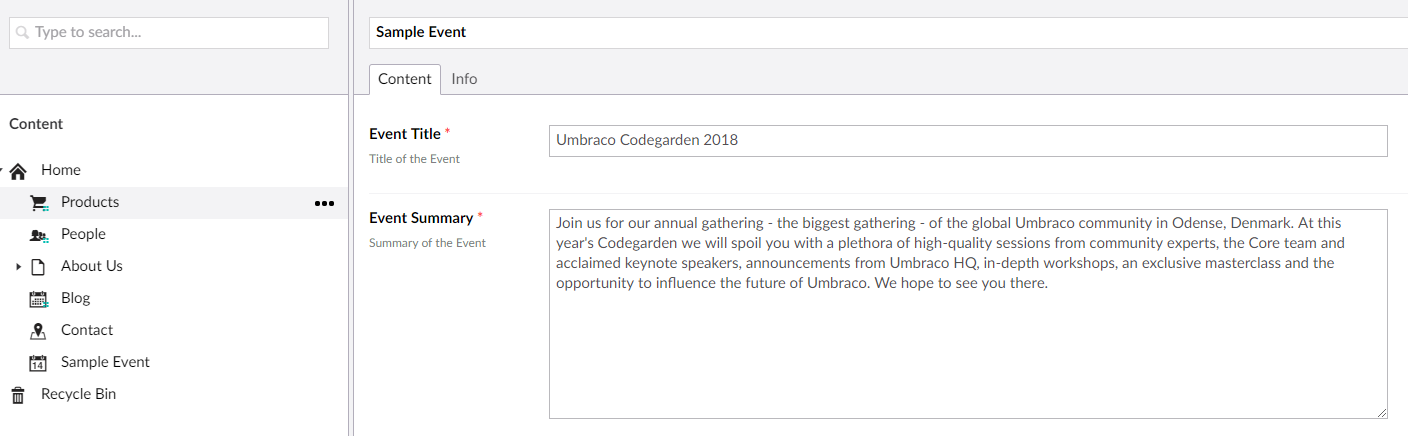This screenshot has width=1408, height=436.
Task: Open the Products three-dot actions menu
Action: pos(324,203)
